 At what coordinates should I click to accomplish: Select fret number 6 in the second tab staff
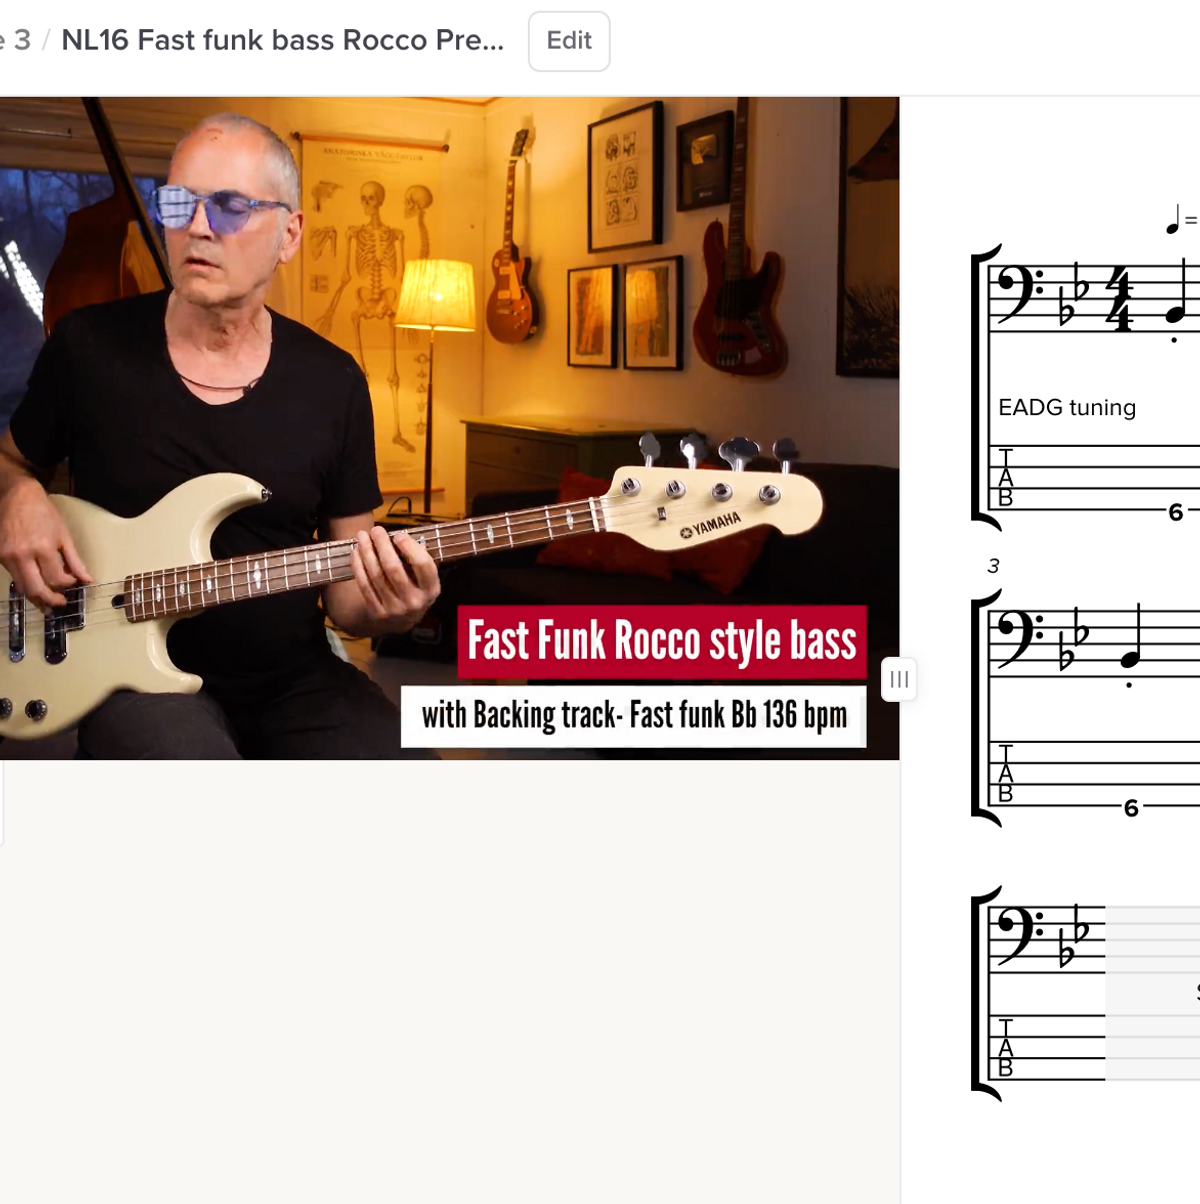[1131, 808]
